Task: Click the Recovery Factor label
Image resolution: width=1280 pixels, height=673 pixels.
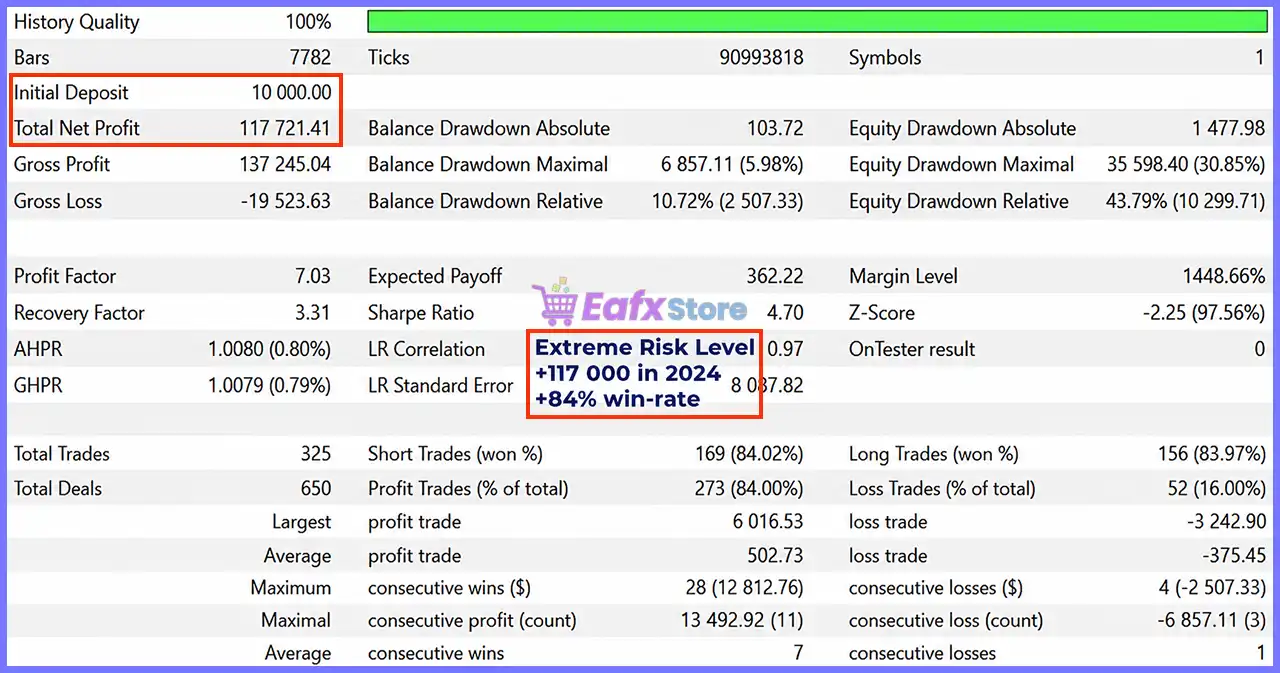Action: pyautogui.click(x=80, y=314)
